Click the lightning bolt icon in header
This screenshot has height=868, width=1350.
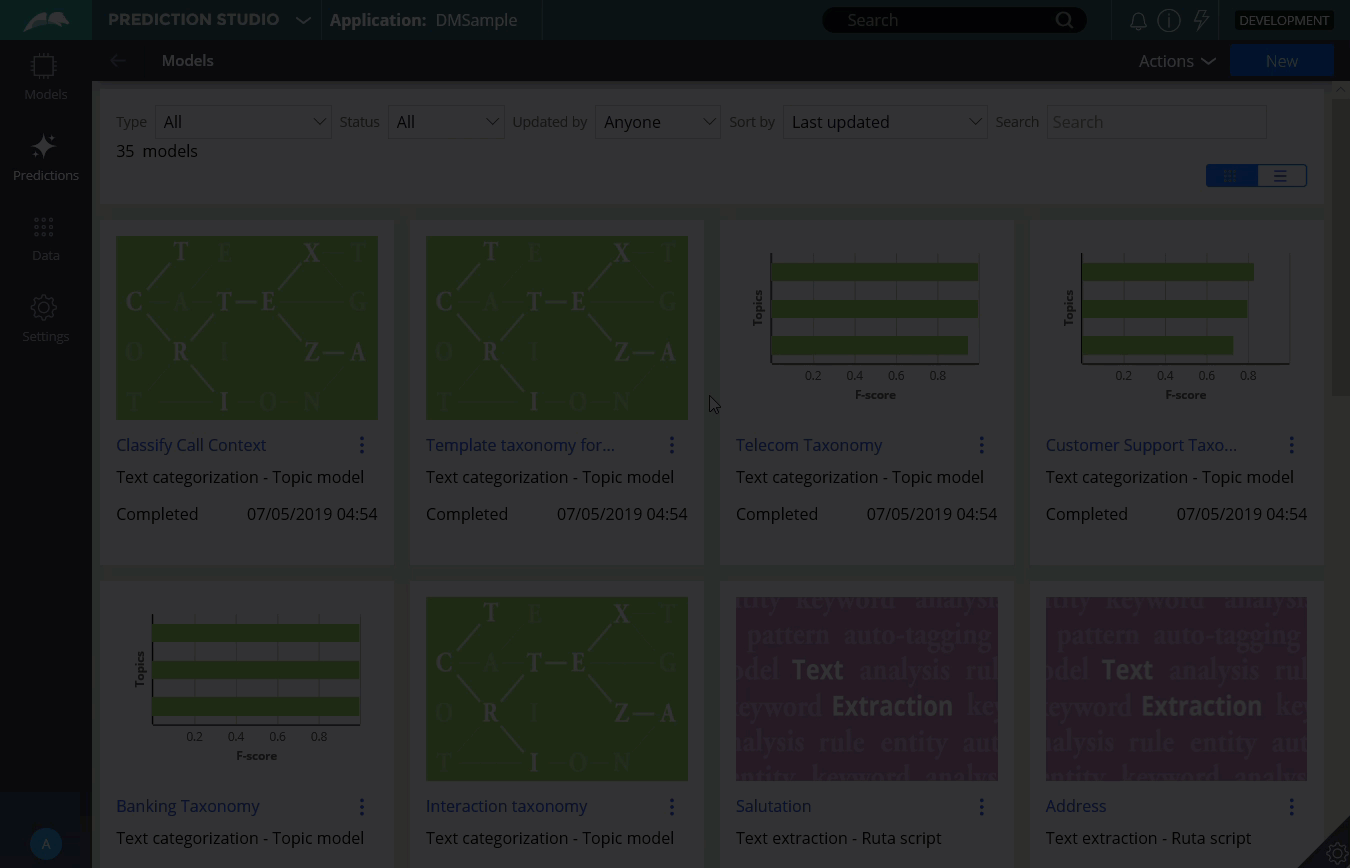pos(1201,20)
